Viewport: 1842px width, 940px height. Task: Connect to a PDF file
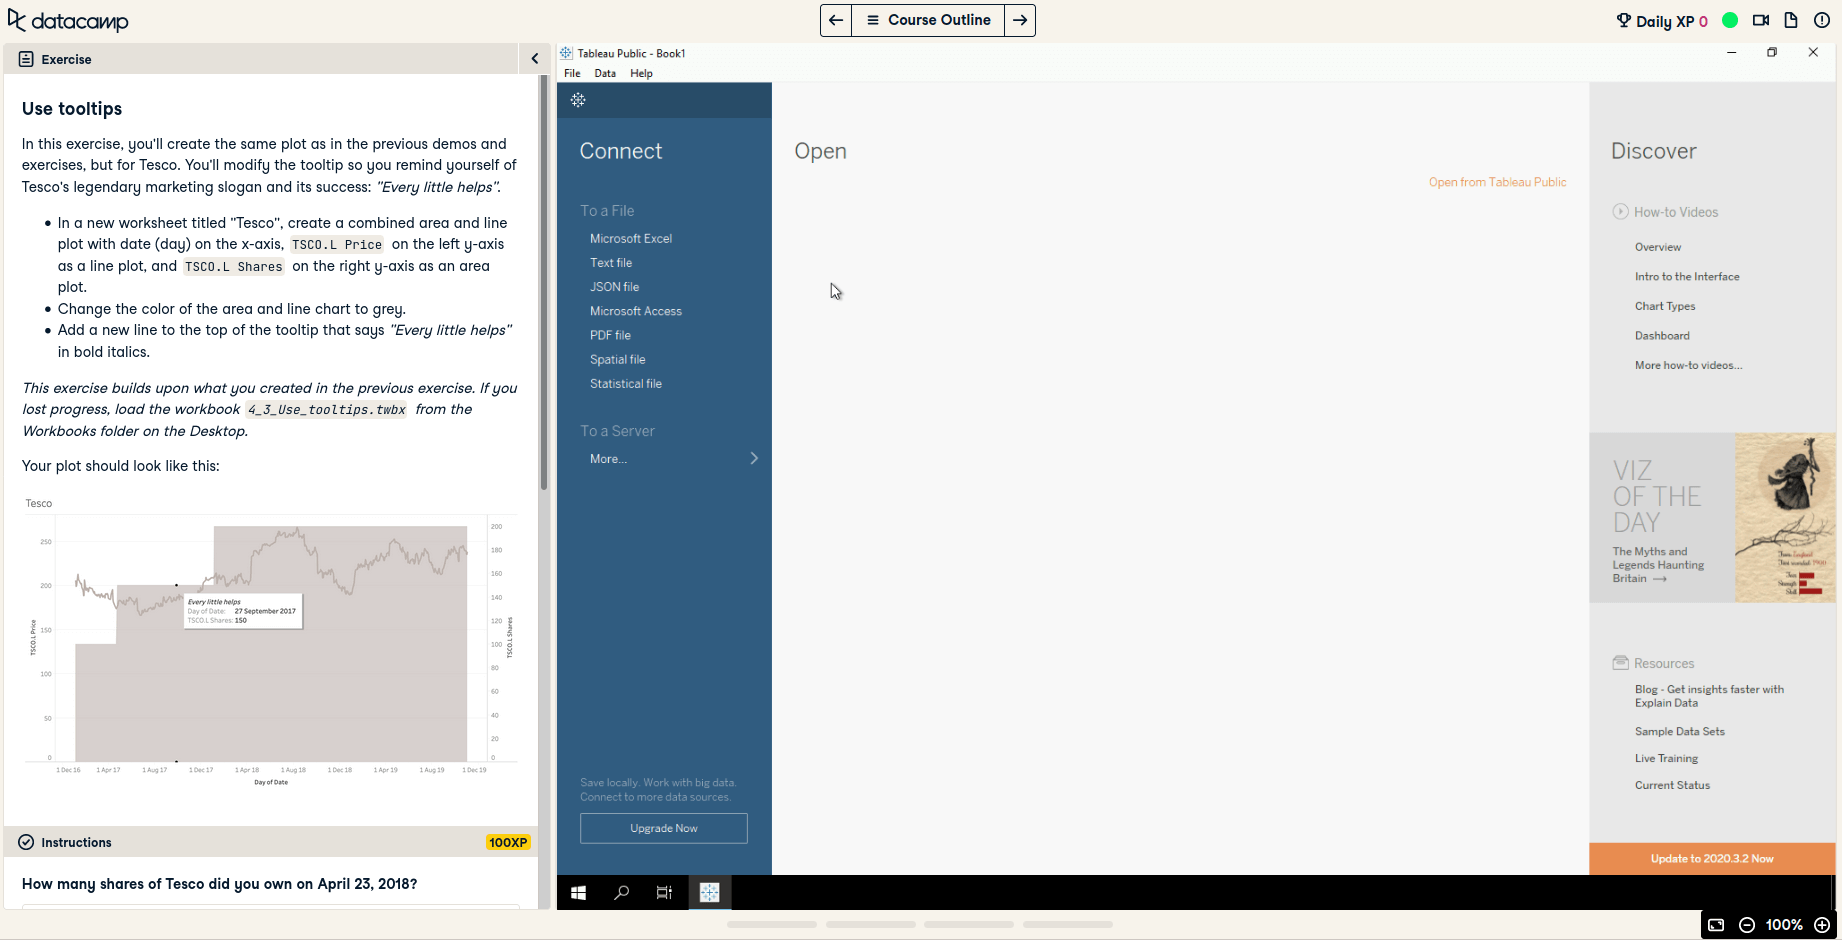610,335
